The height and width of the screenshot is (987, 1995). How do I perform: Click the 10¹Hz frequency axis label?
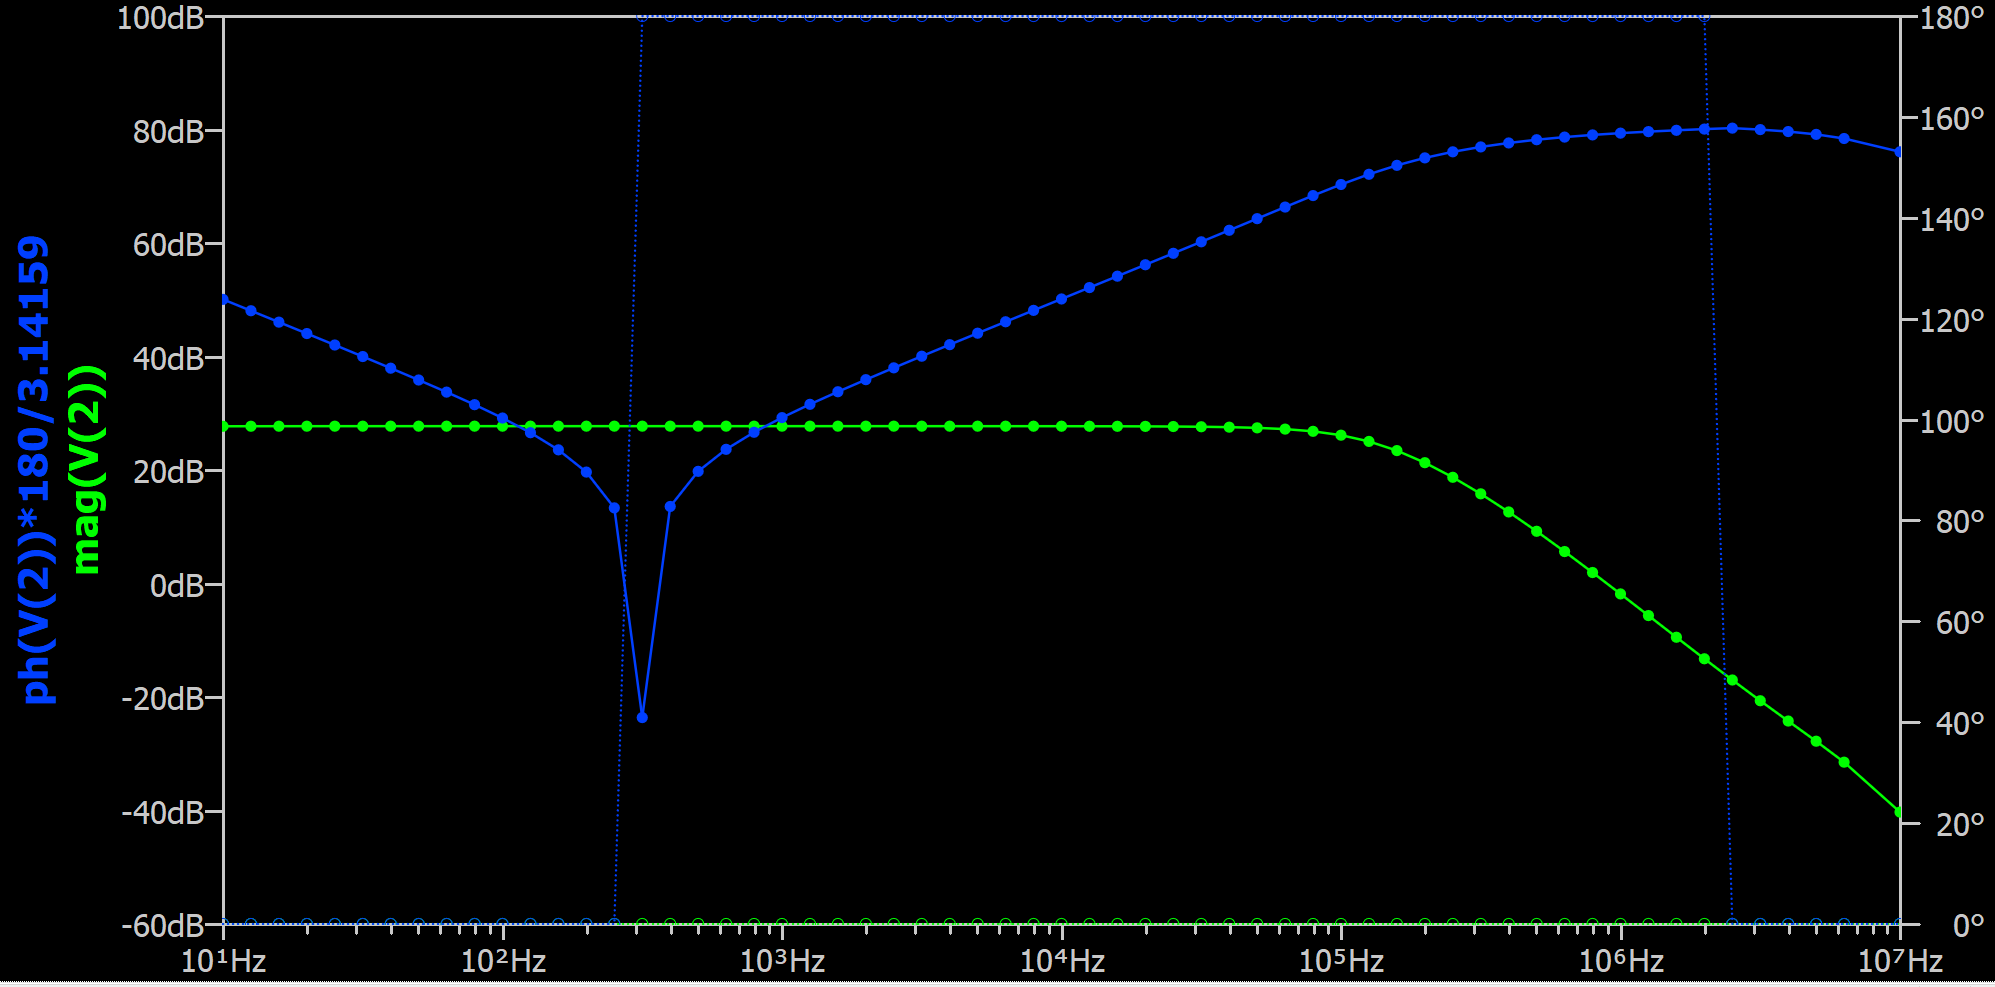223,961
